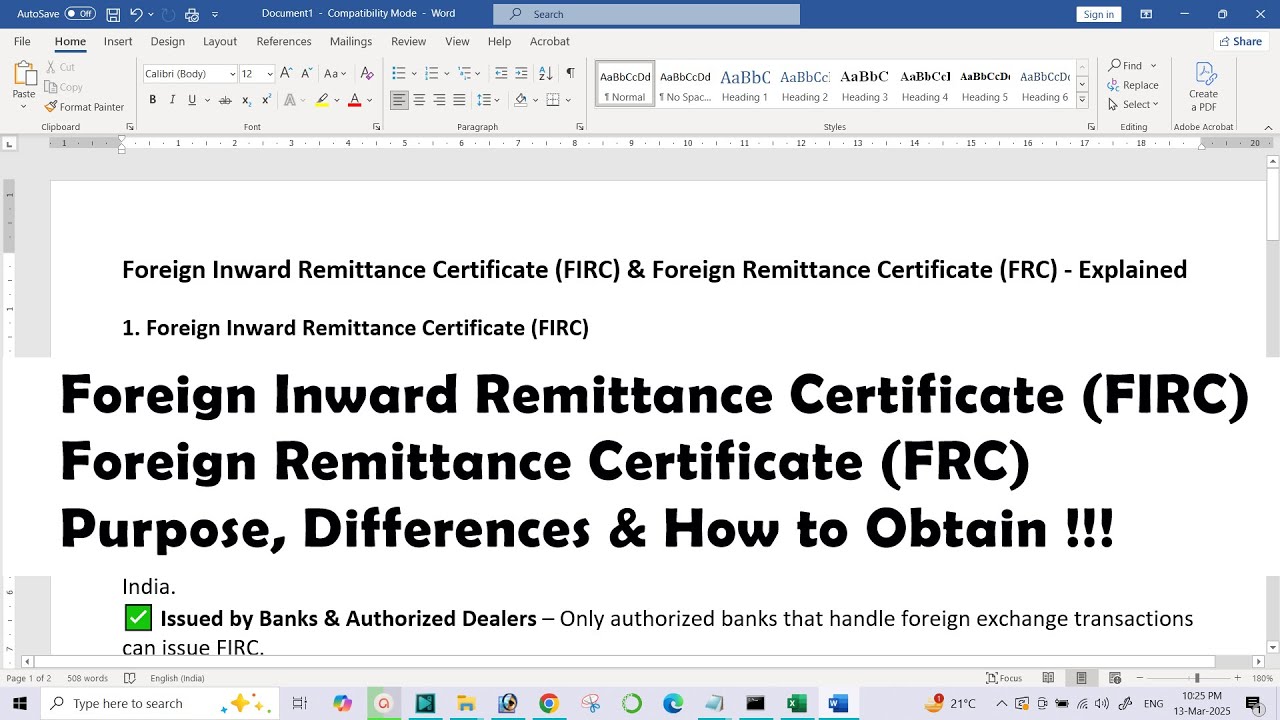This screenshot has height=720, width=1280.
Task: Click the Paste clipboard icon
Action: point(24,73)
